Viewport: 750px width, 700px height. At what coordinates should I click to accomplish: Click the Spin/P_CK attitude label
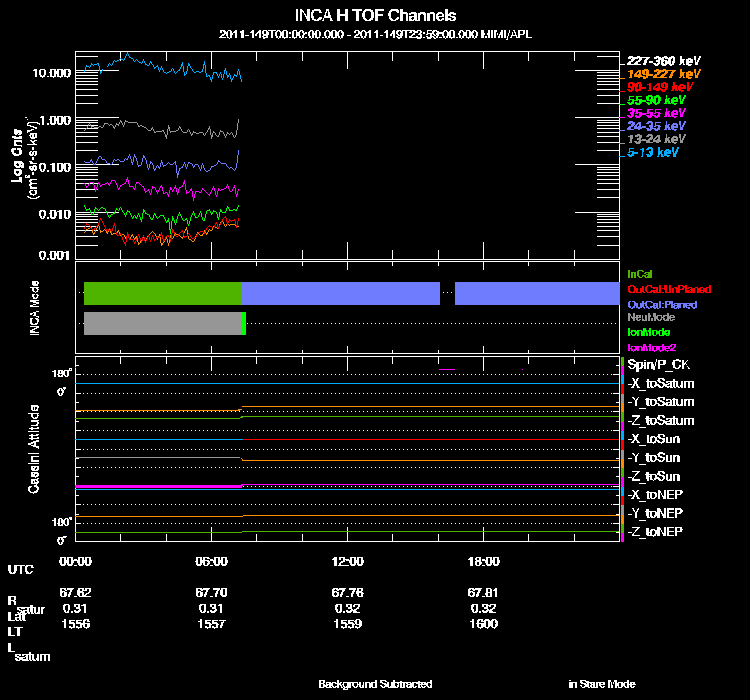pos(659,365)
